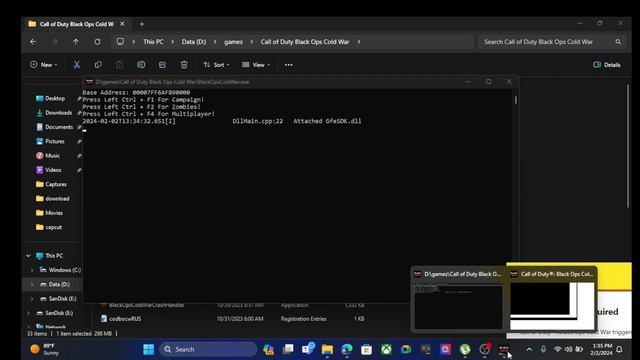Open the View dropdown
This screenshot has height=360, width=640.
(256, 65)
